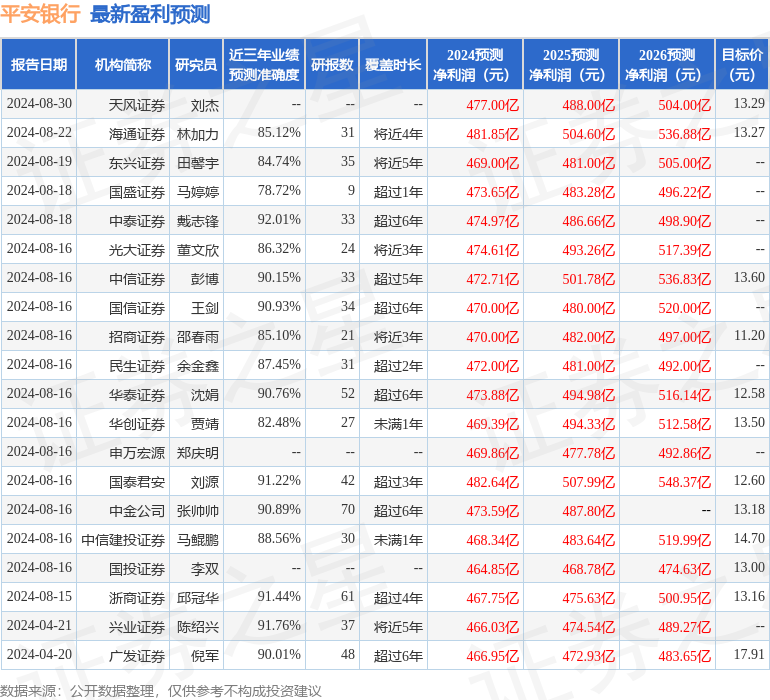
Task: Click accuracy value 92.01%
Action: pyautogui.click(x=279, y=220)
